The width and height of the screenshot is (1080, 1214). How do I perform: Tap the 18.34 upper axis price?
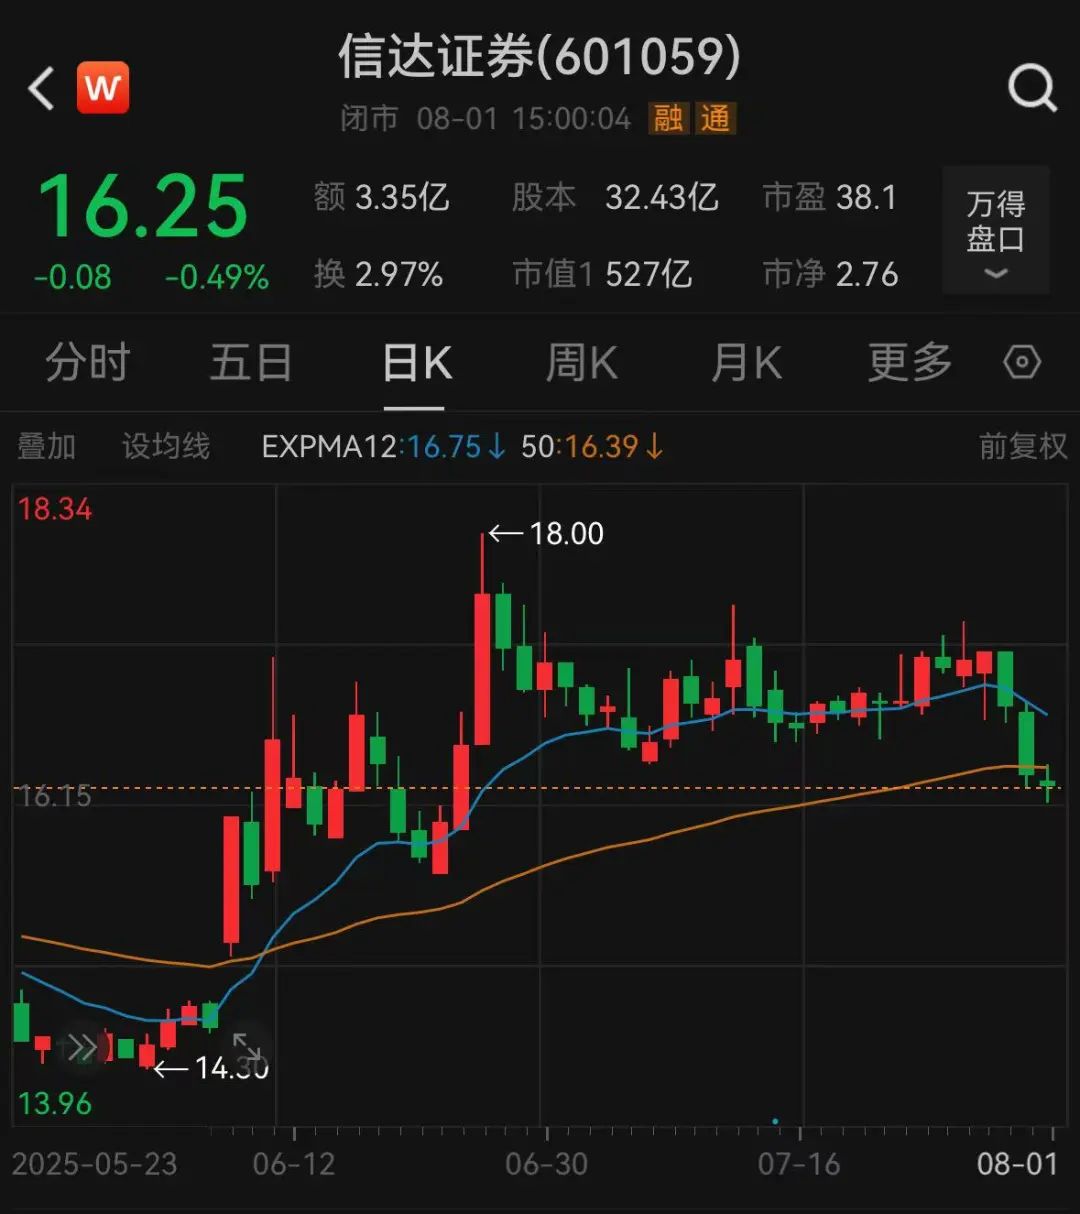[x=55, y=509]
